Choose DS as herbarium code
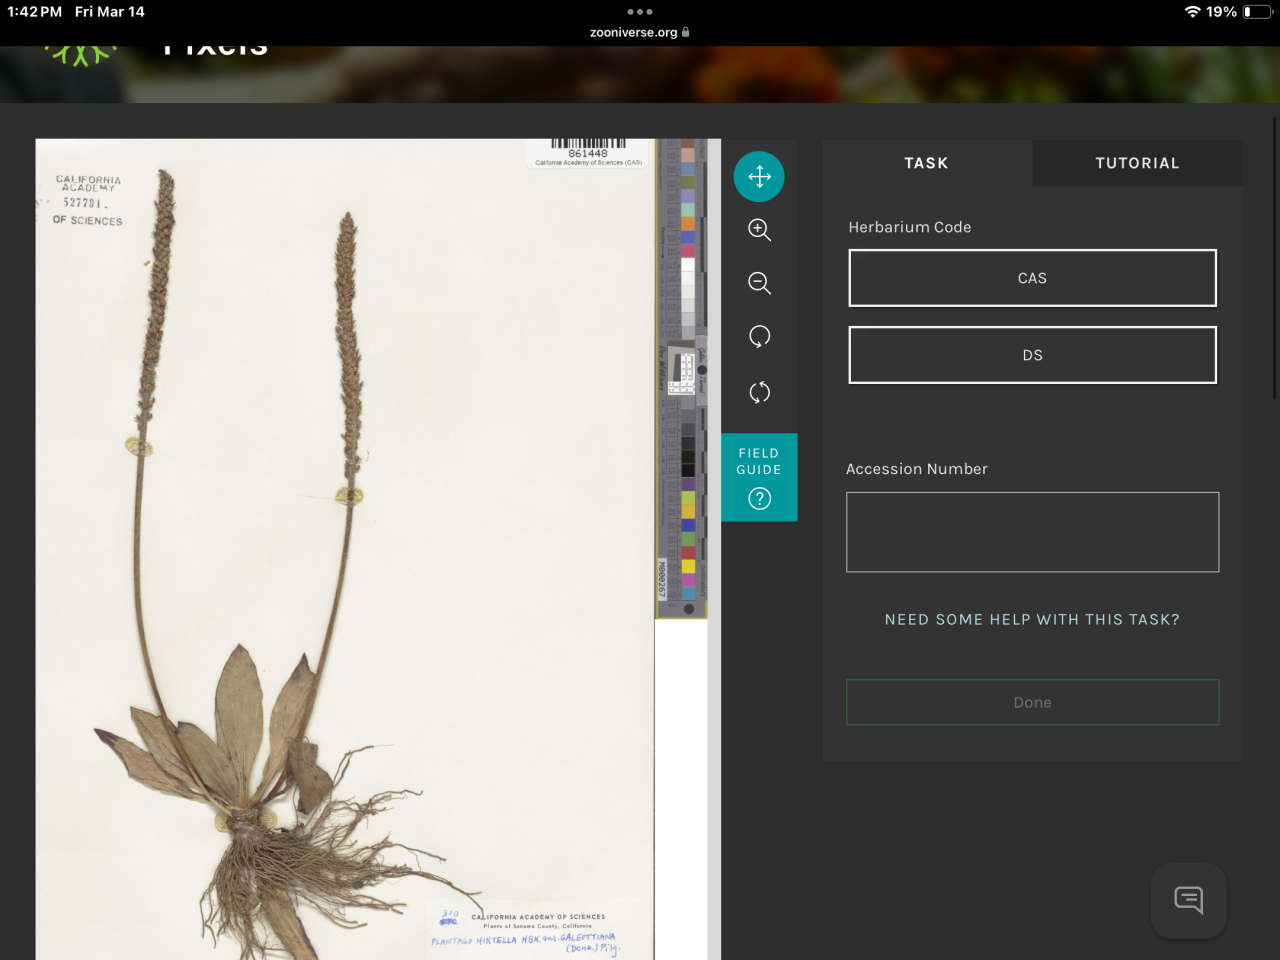The height and width of the screenshot is (960, 1280). click(x=1032, y=355)
